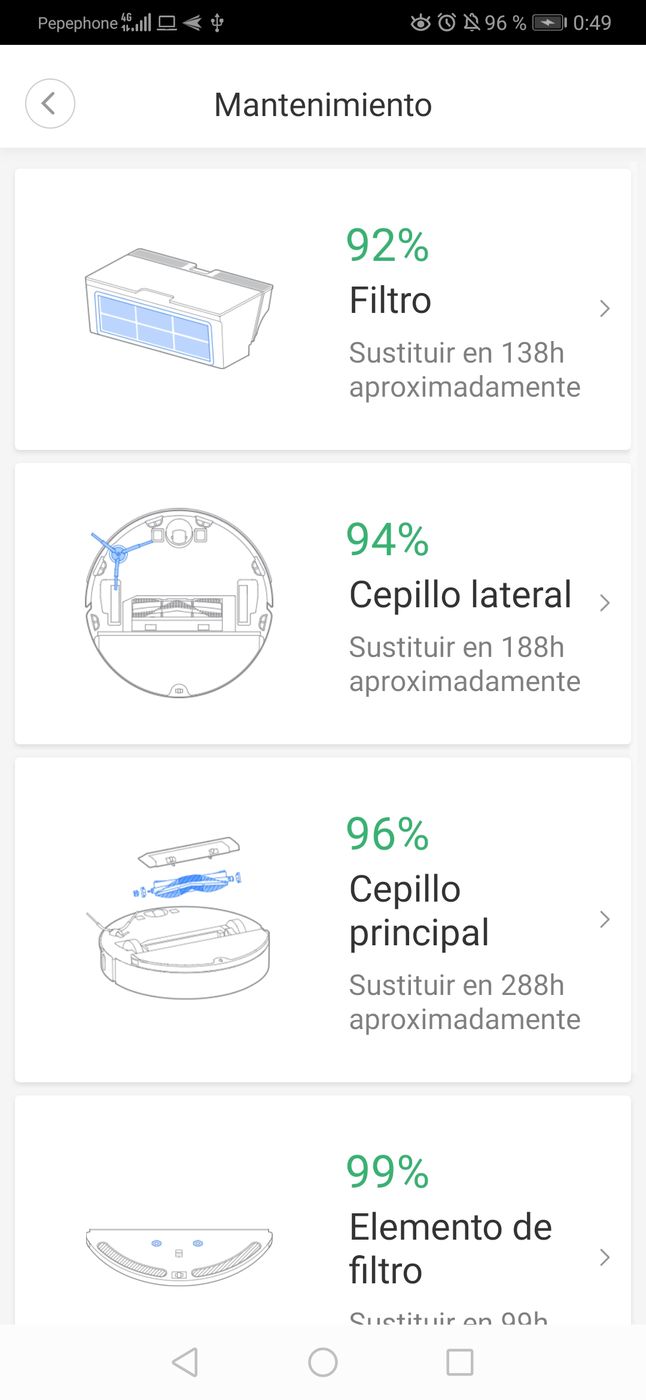Expand Cepillo principal details chevron
Image resolution: width=646 pixels, height=1400 pixels.
click(x=604, y=920)
